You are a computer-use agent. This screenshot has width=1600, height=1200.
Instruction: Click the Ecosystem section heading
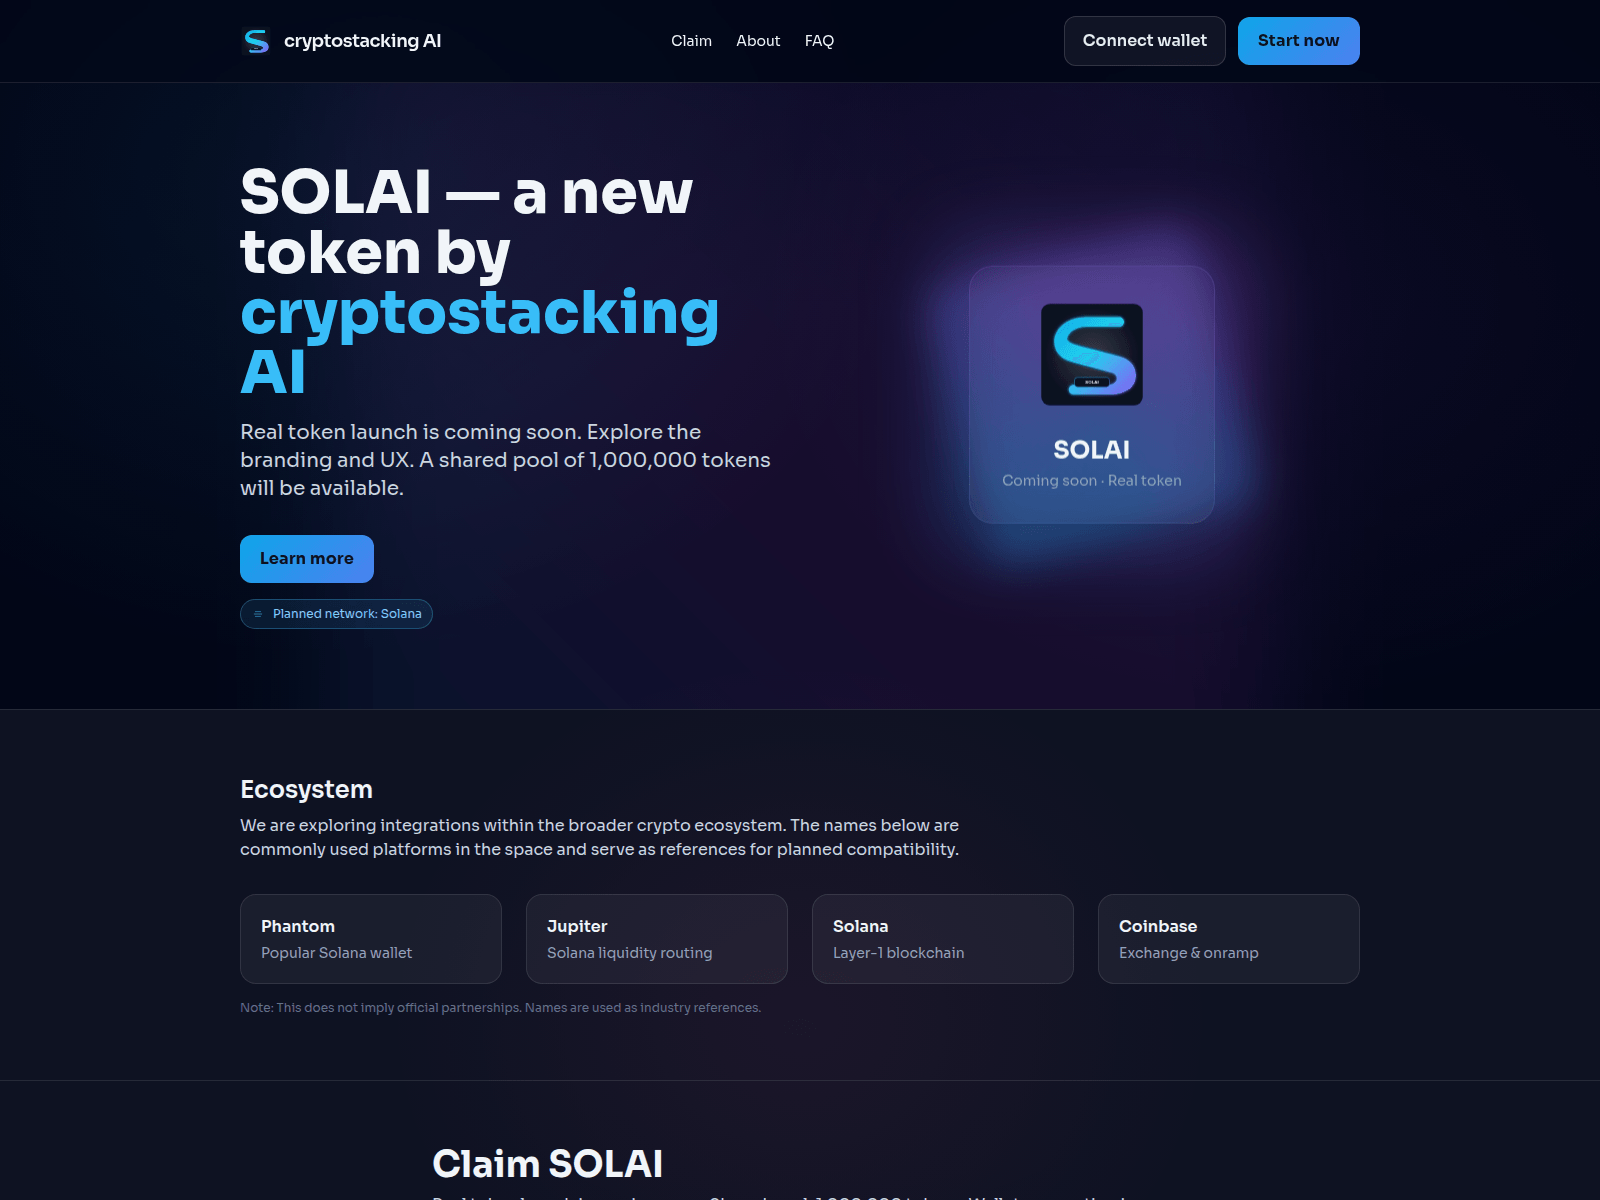(x=306, y=789)
